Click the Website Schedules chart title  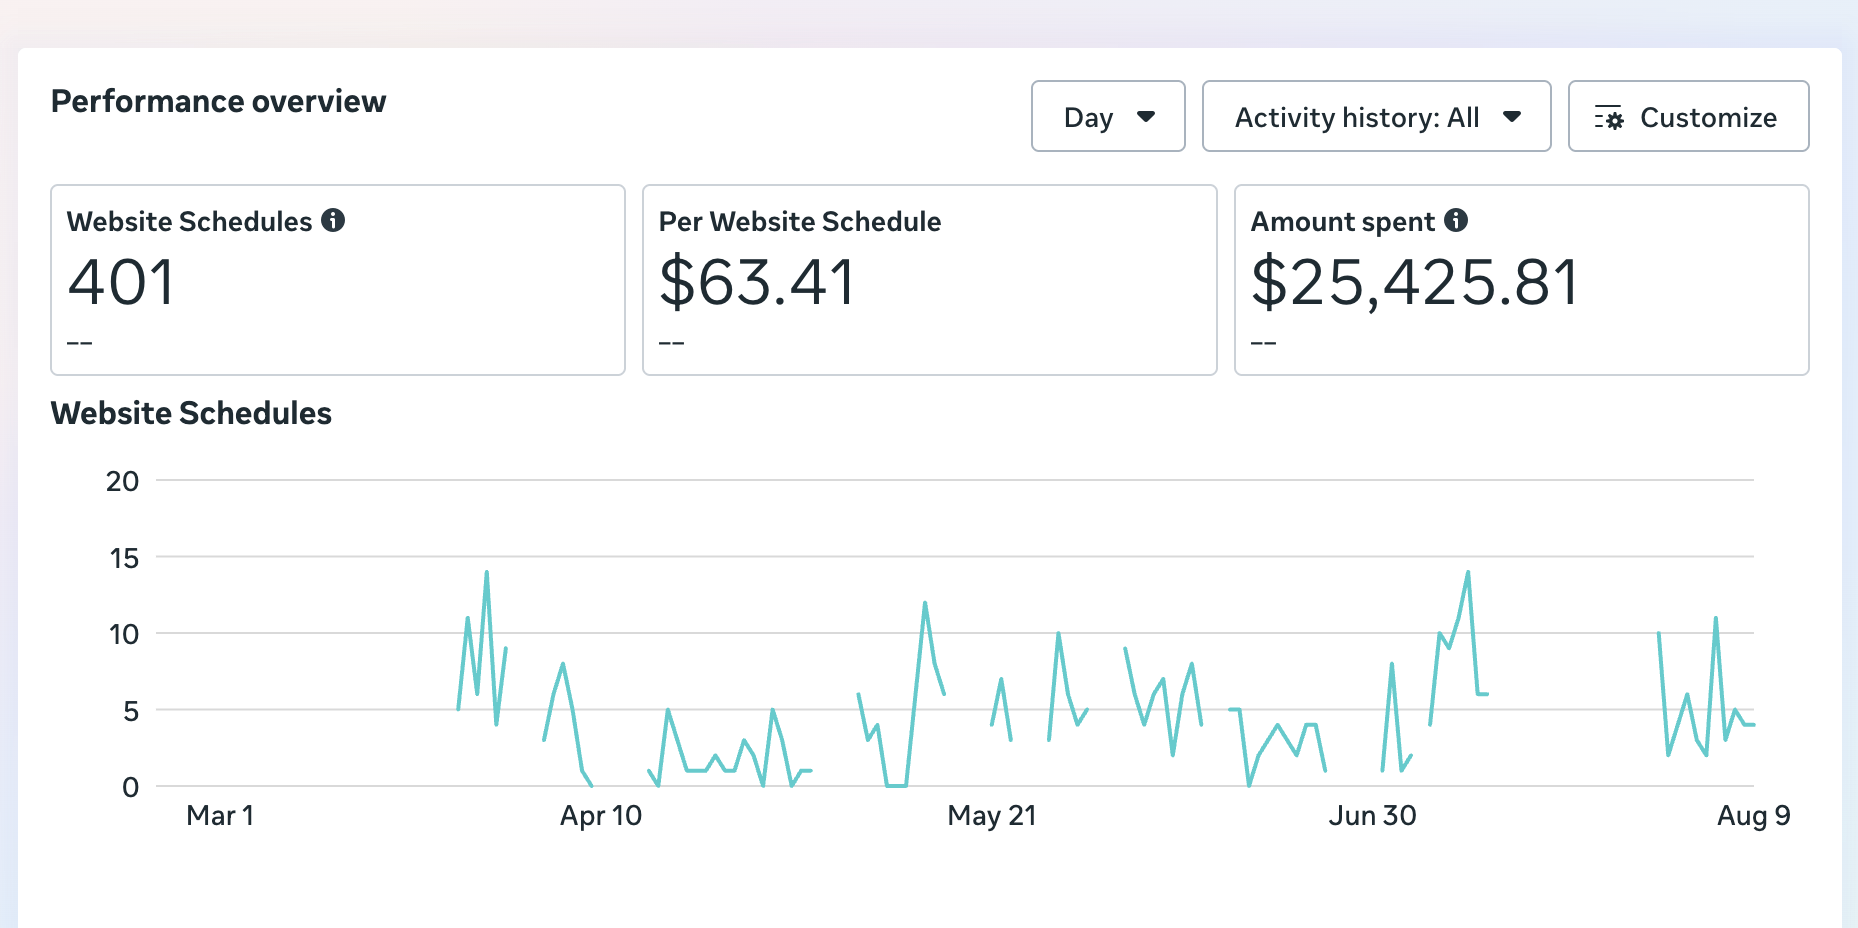(x=191, y=413)
